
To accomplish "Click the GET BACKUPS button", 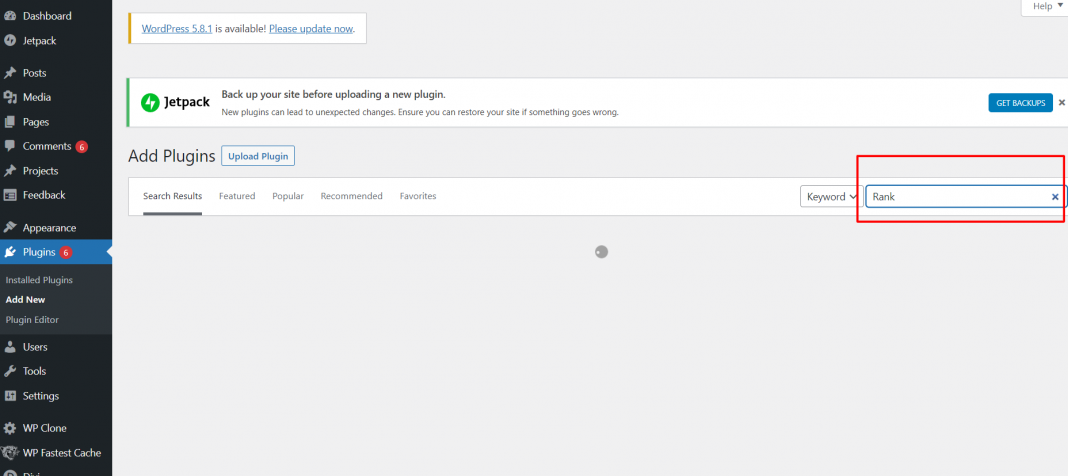I will [1020, 103].
